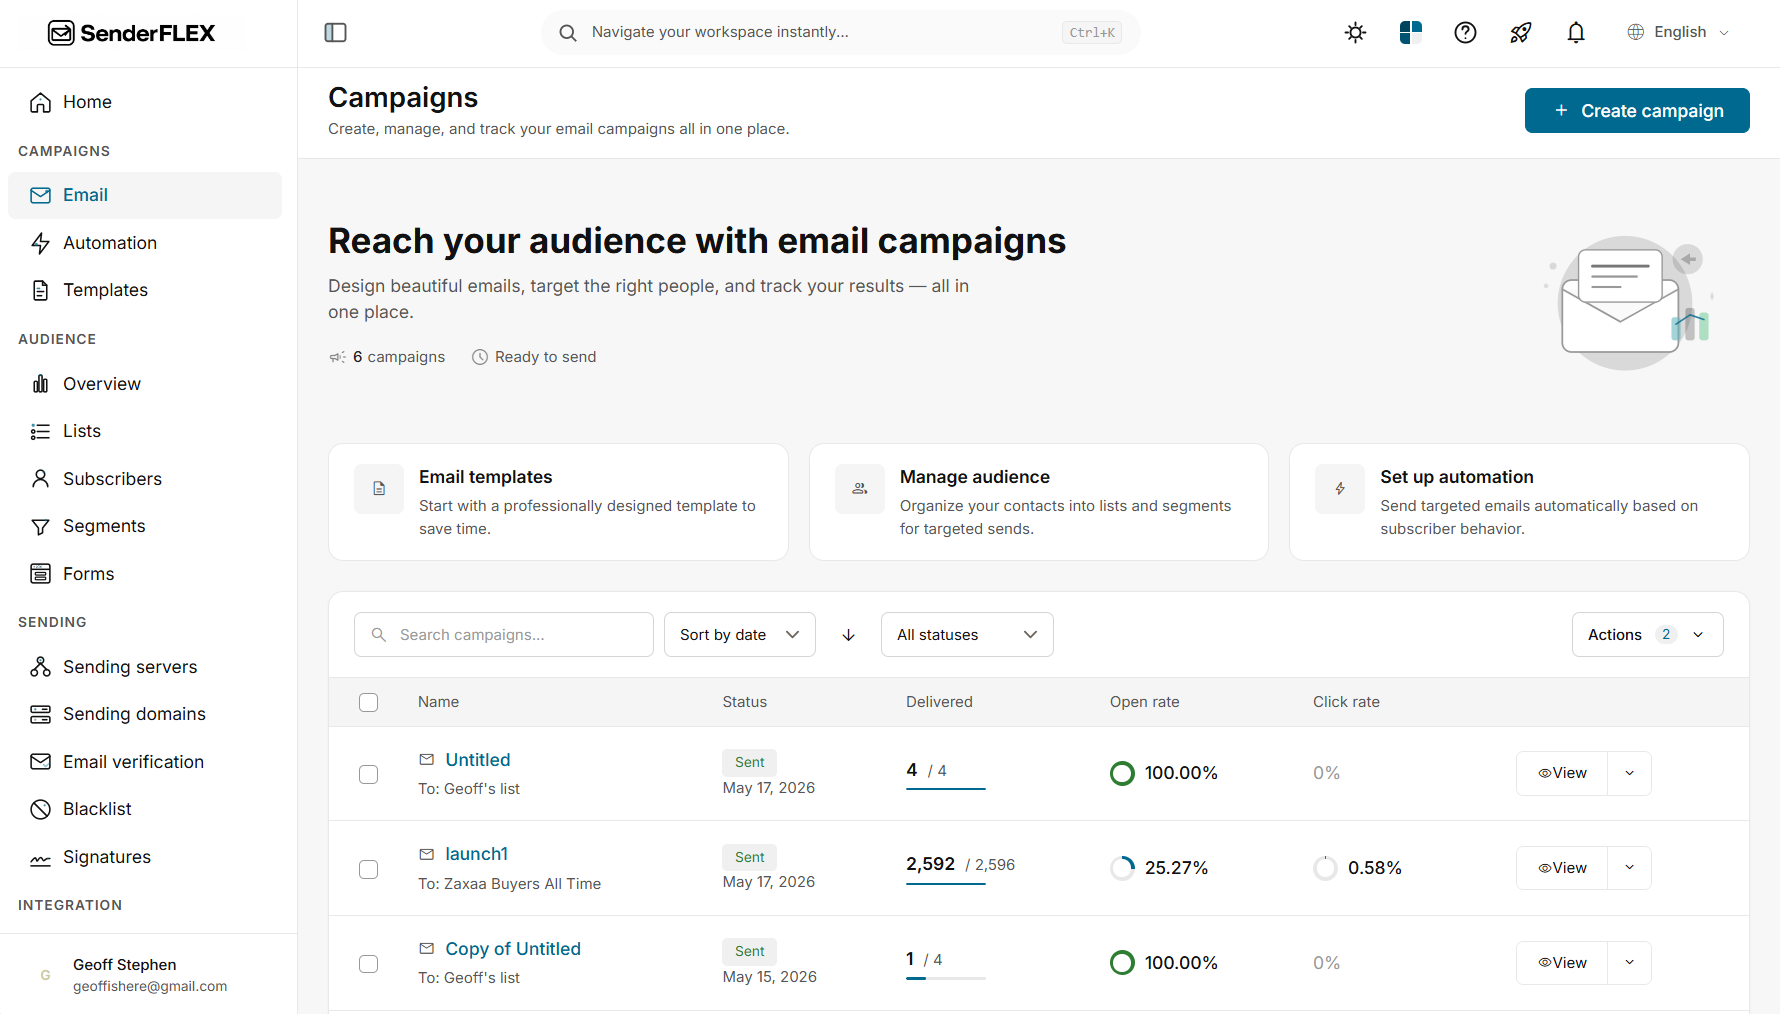This screenshot has width=1780, height=1014.
Task: Expand options arrow for launch1 row
Action: pos(1630,868)
